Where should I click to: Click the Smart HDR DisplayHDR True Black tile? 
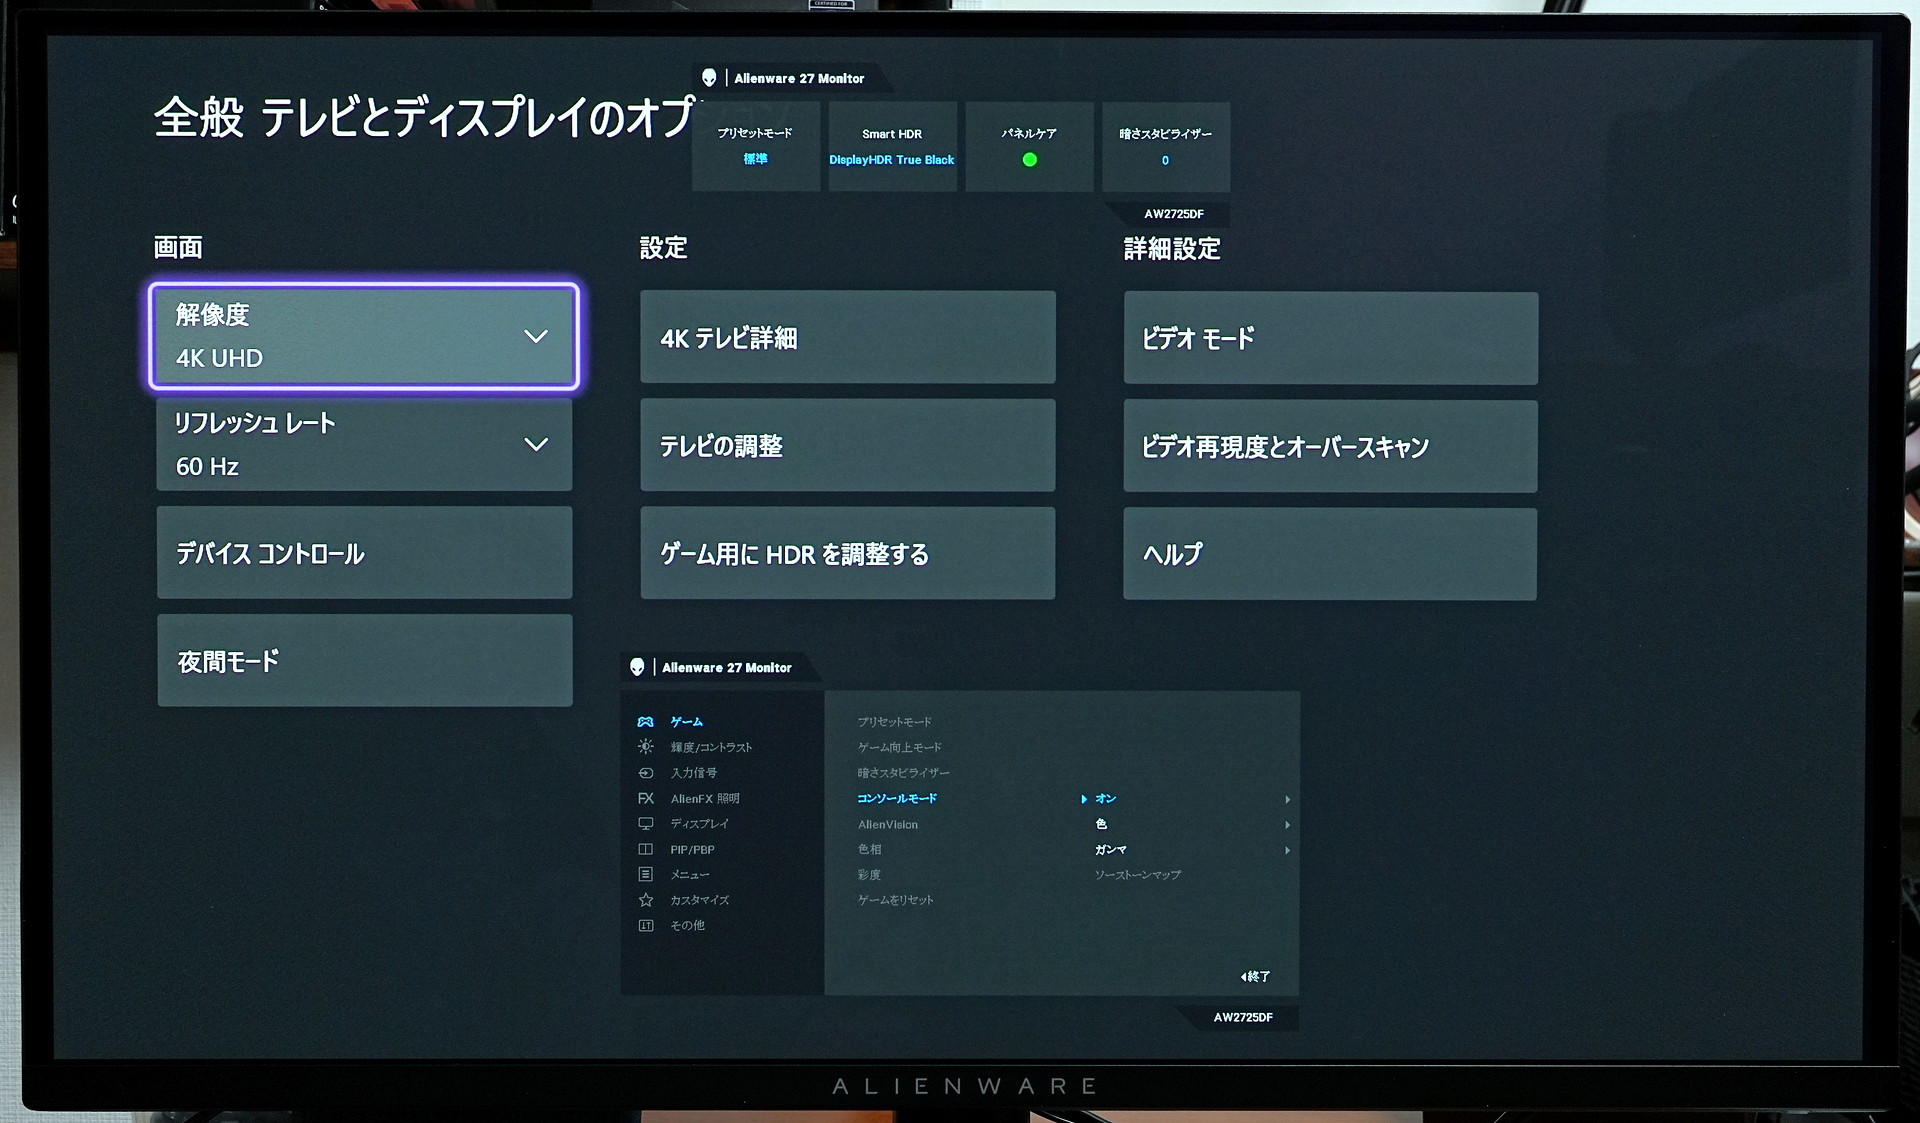892,146
